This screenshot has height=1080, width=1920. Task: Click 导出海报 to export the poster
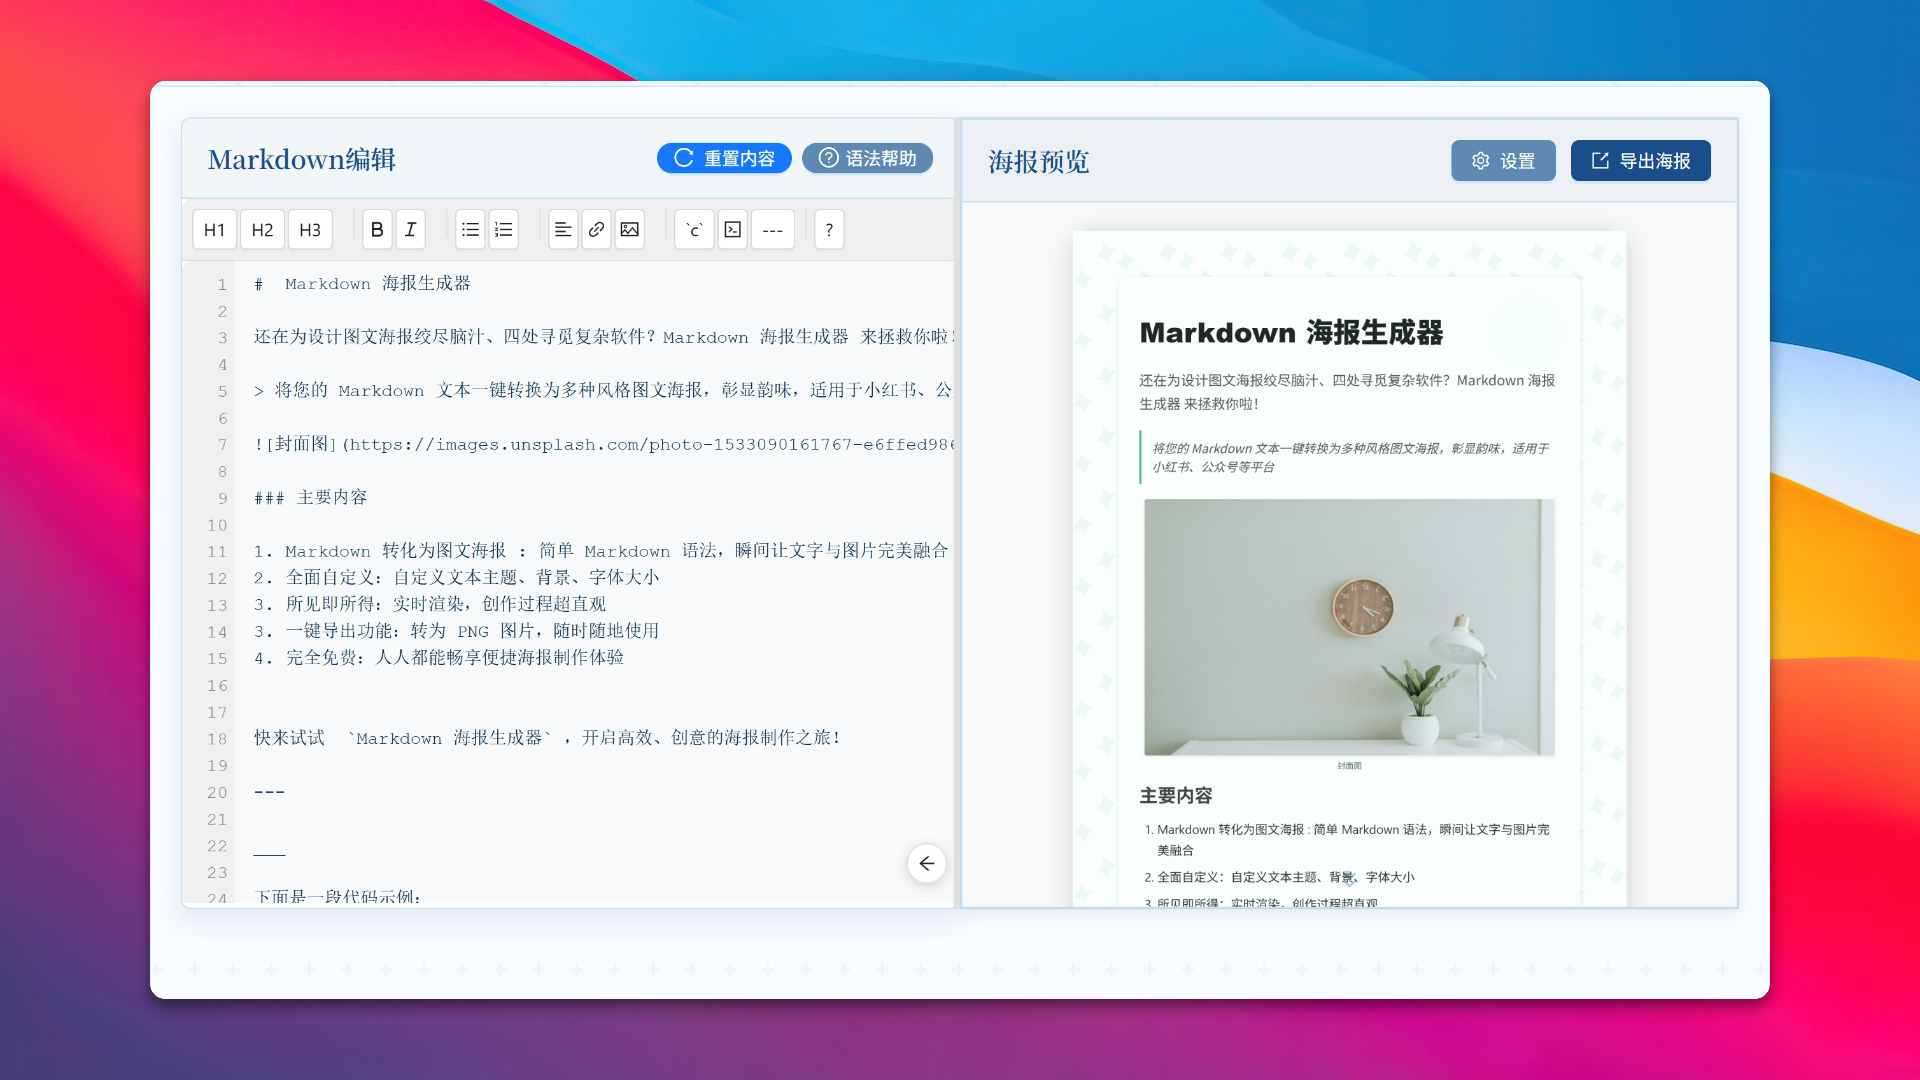click(1641, 161)
